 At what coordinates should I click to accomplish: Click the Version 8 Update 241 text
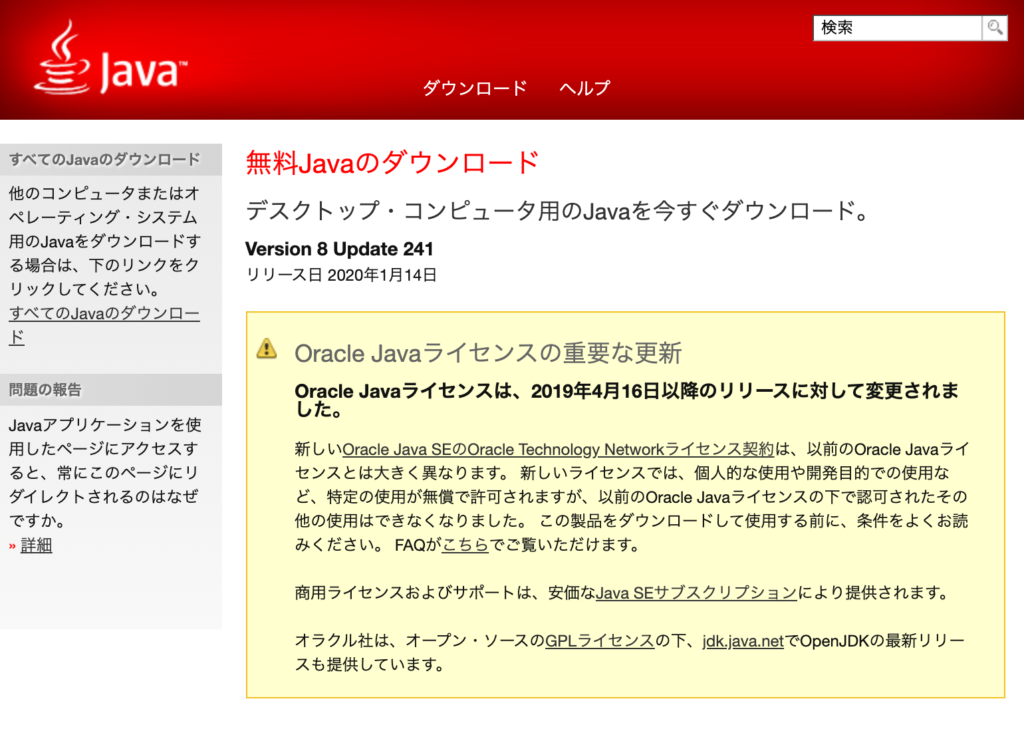coord(339,249)
